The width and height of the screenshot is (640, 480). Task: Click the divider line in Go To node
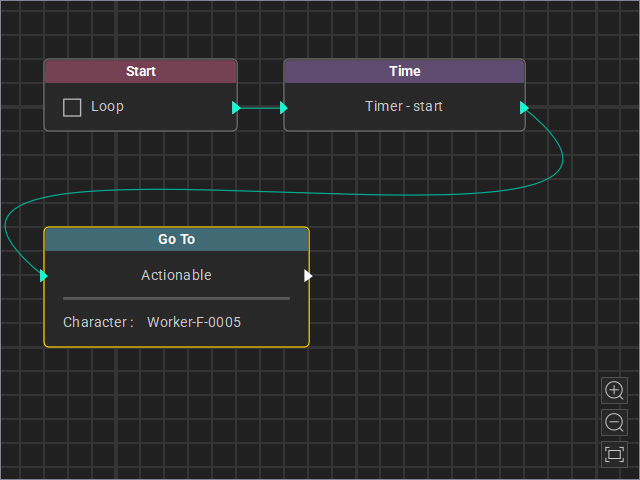pos(176,298)
